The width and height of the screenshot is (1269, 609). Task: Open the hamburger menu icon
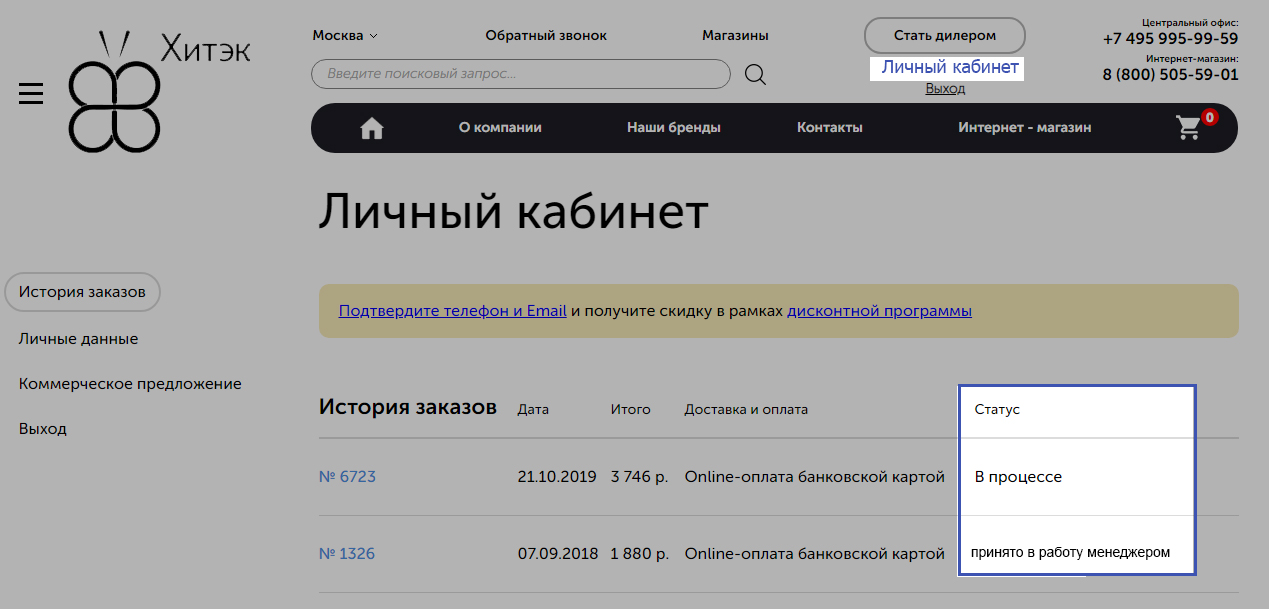31,94
